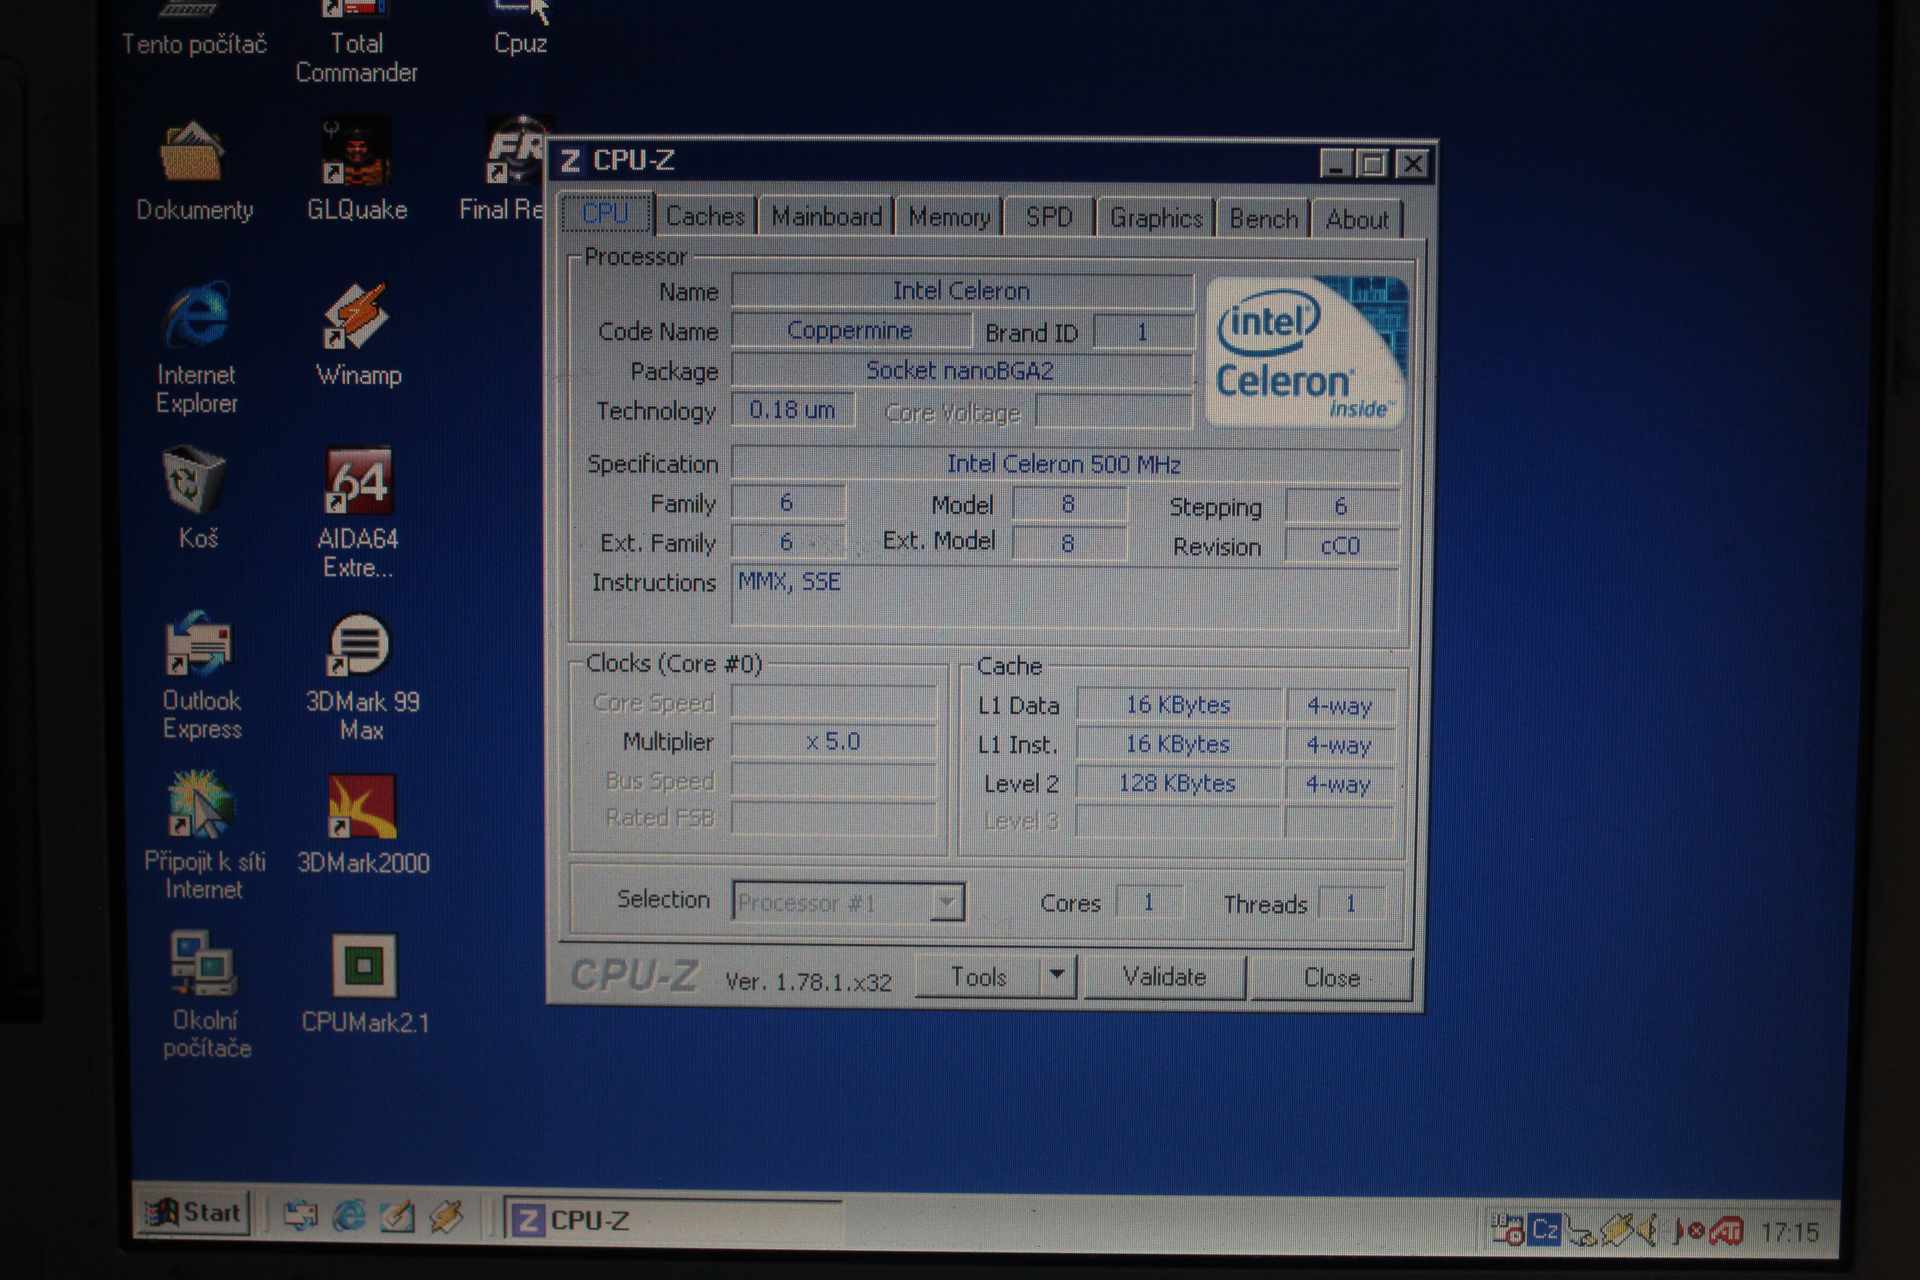Screen dimensions: 1920x1280
Task: Click the Coppermine code name value
Action: [850, 331]
